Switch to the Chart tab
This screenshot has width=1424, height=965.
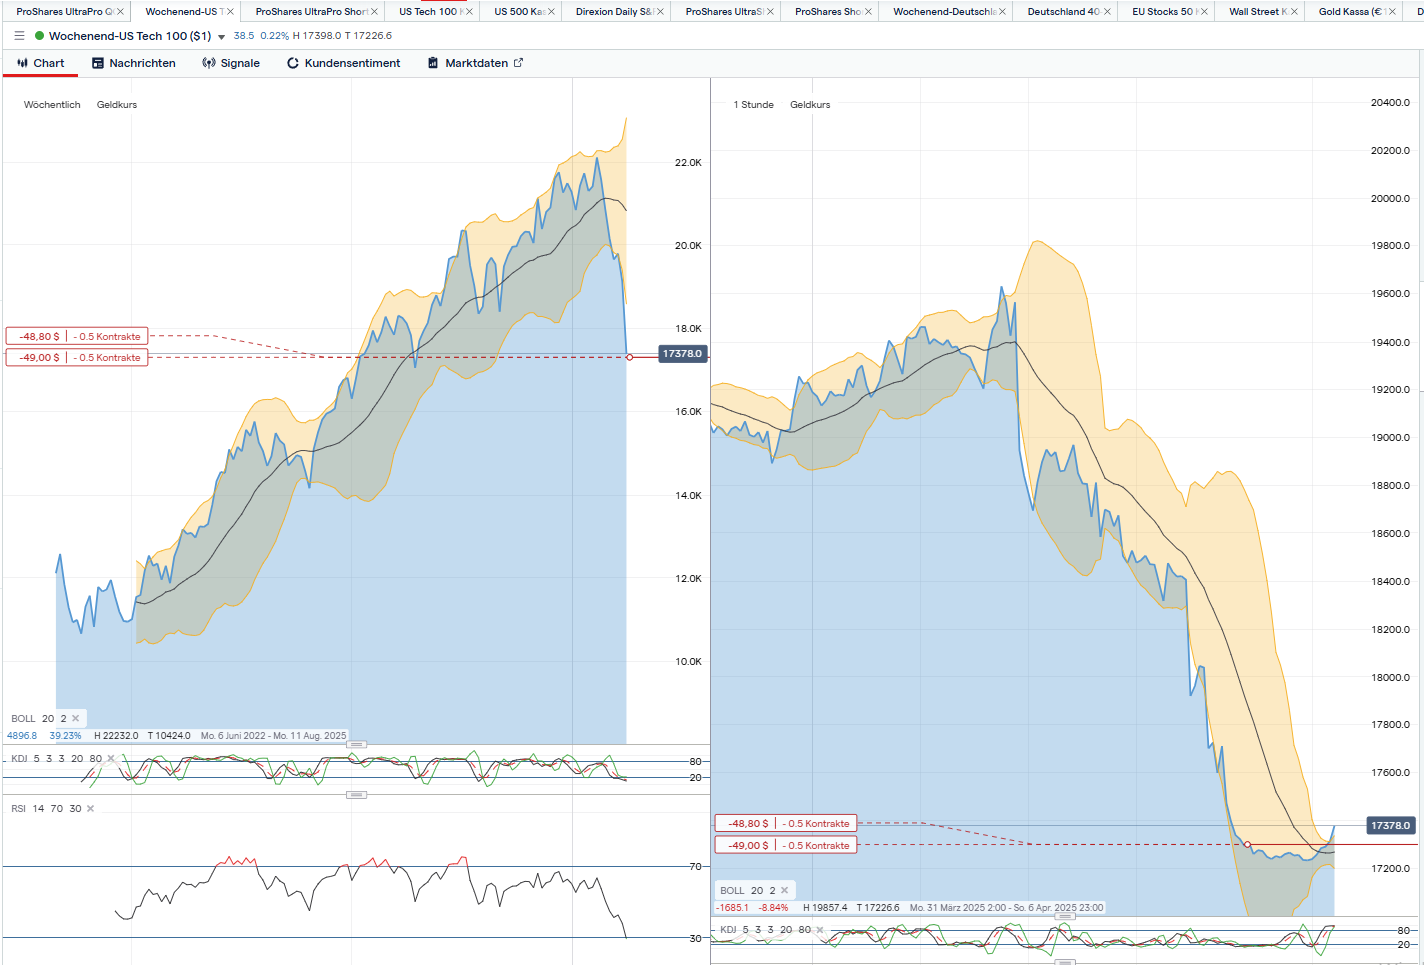41,63
